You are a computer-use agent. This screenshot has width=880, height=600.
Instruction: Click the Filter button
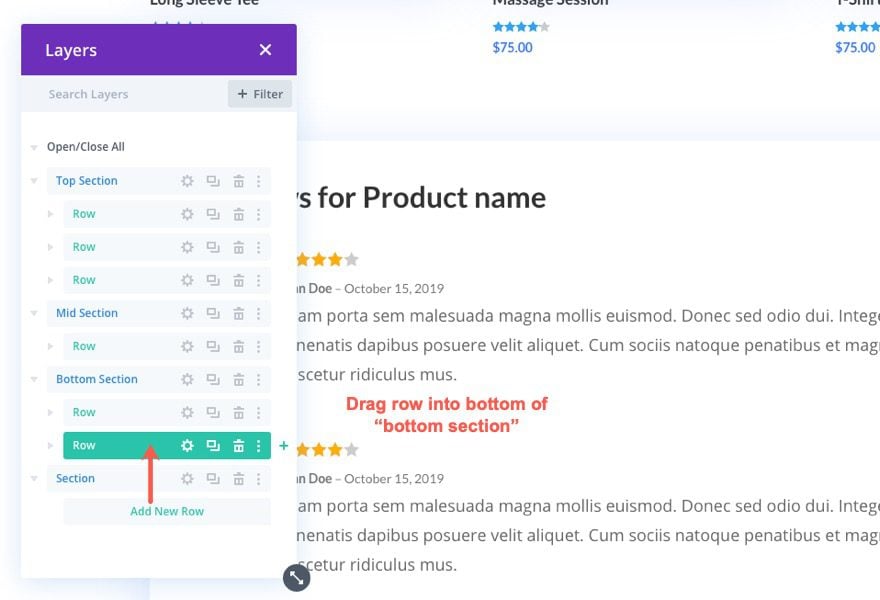(260, 94)
